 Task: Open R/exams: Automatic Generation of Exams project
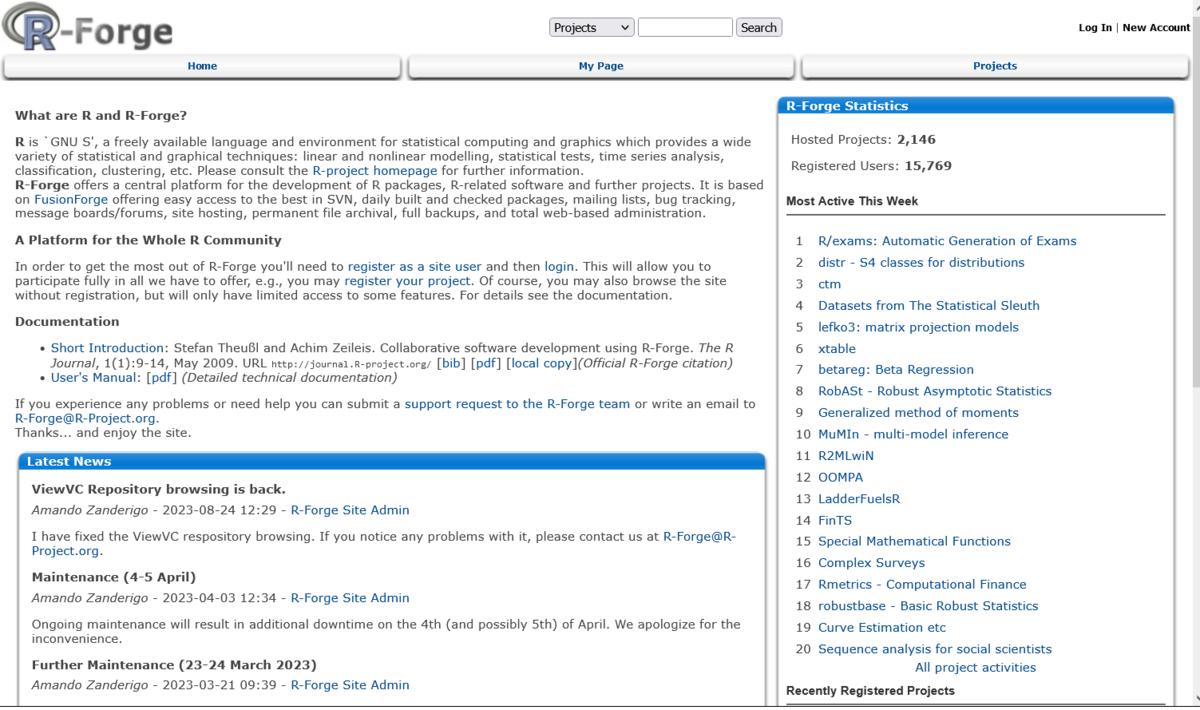[946, 241]
